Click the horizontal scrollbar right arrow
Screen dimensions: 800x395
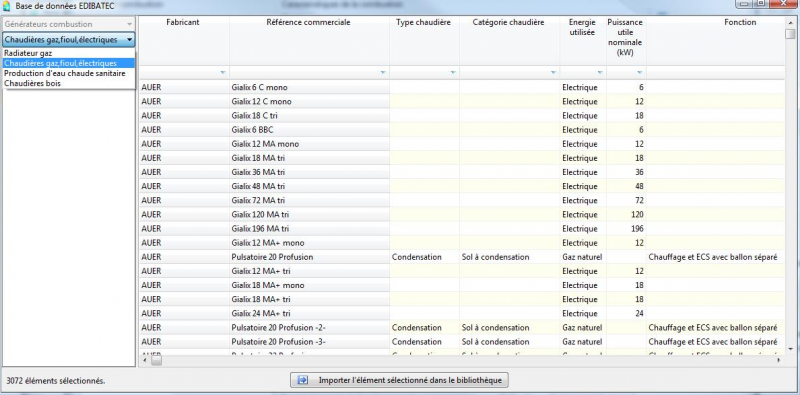(x=779, y=360)
